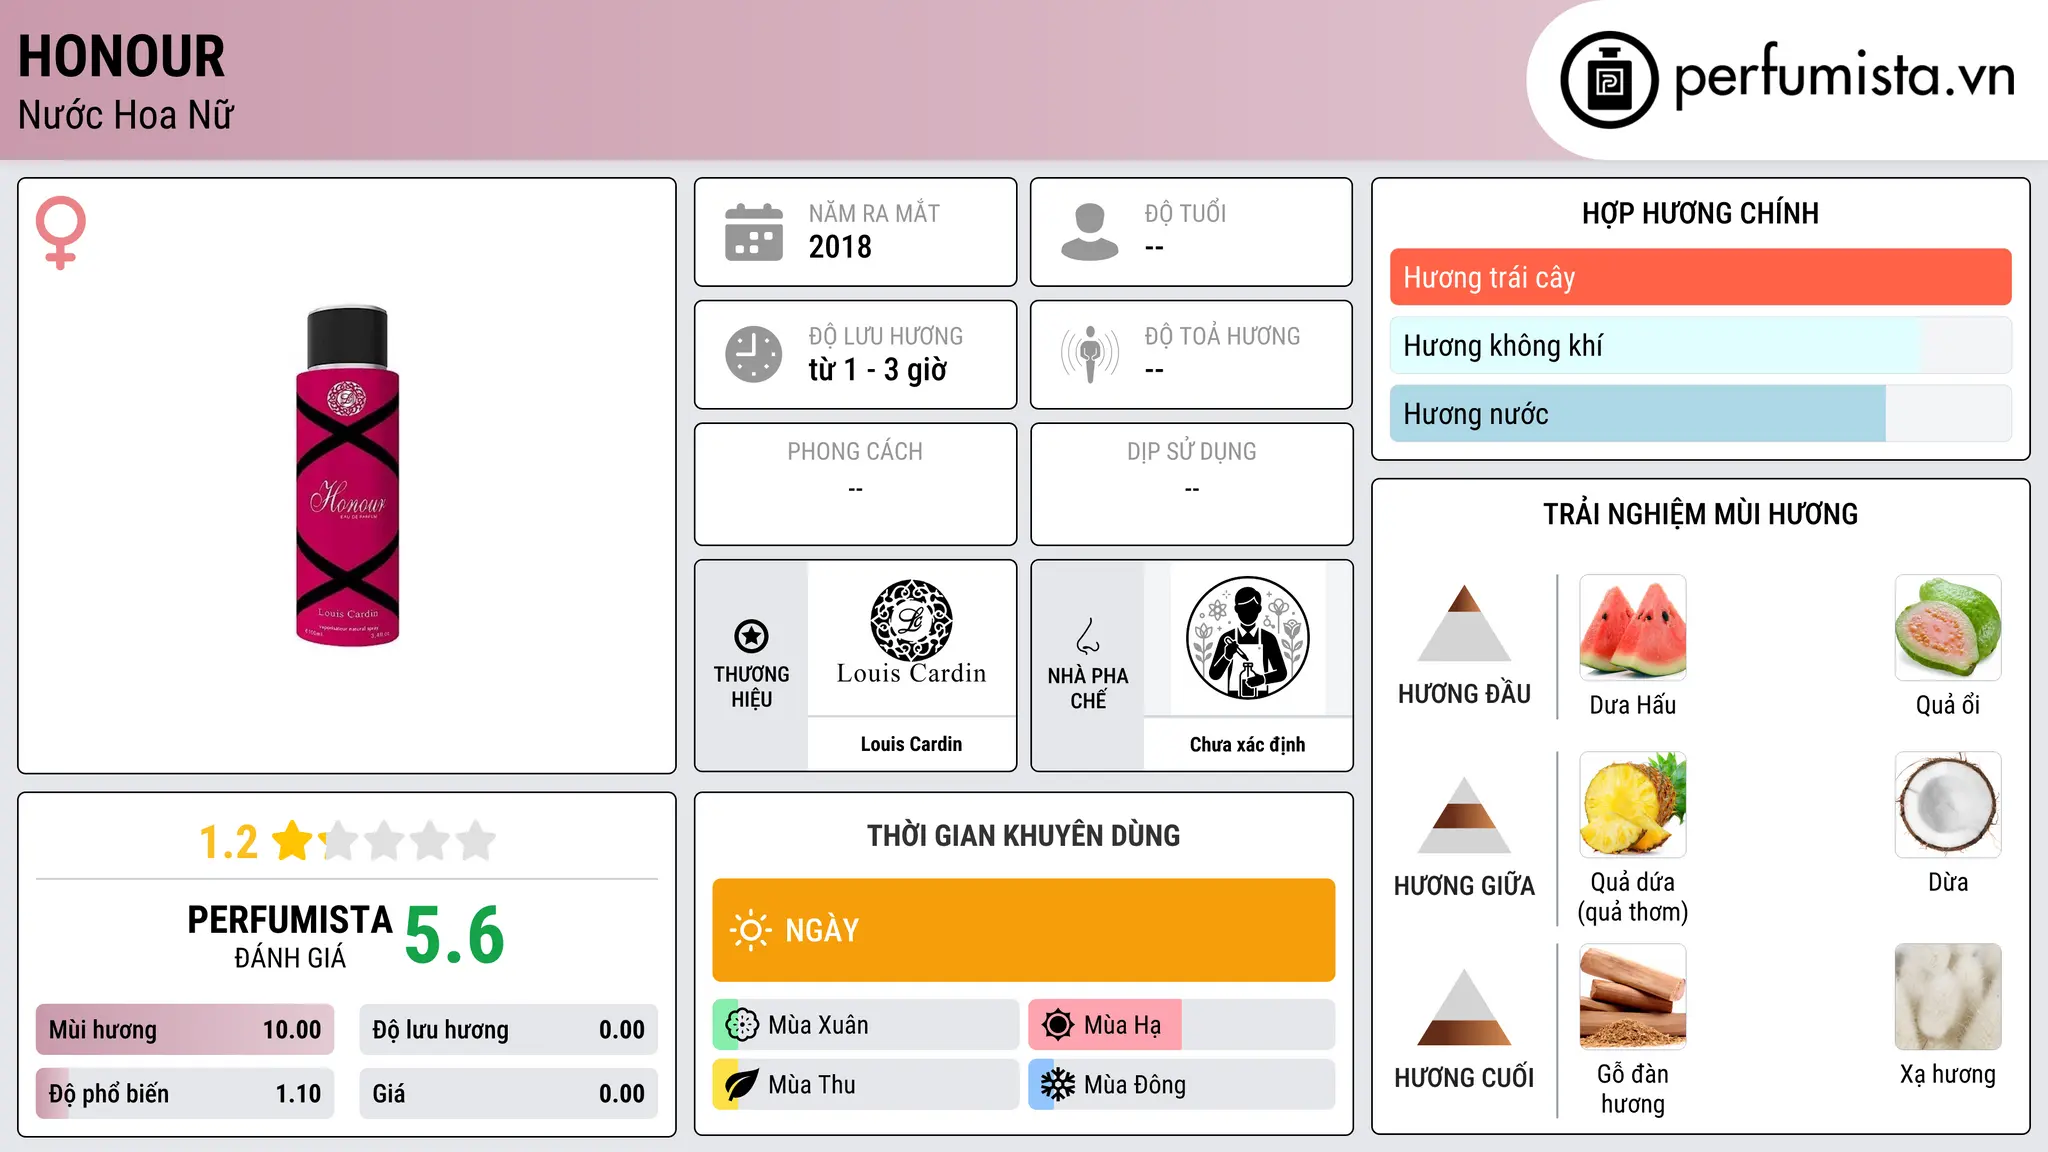The image size is (2048, 1152).
Task: Click the leaf icon for Mùa Thu
Action: [x=742, y=1085]
